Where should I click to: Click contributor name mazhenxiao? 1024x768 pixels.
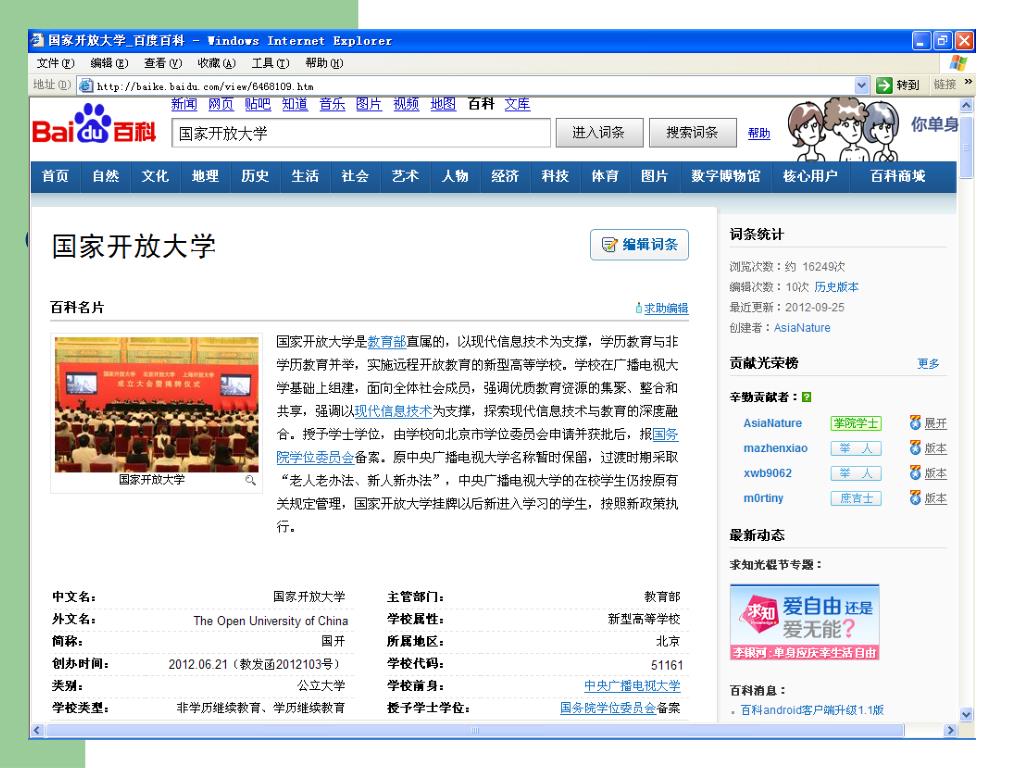pyautogui.click(x=775, y=448)
